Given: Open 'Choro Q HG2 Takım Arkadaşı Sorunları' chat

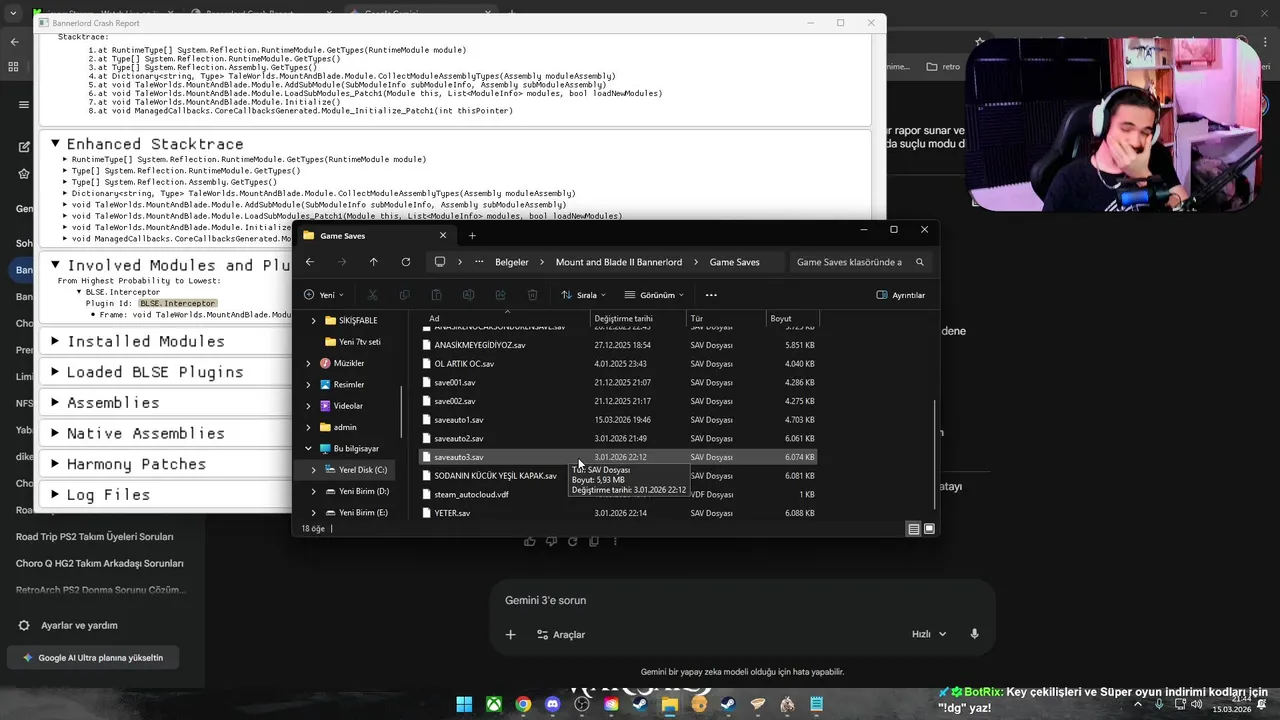Looking at the screenshot, I should click(100, 563).
